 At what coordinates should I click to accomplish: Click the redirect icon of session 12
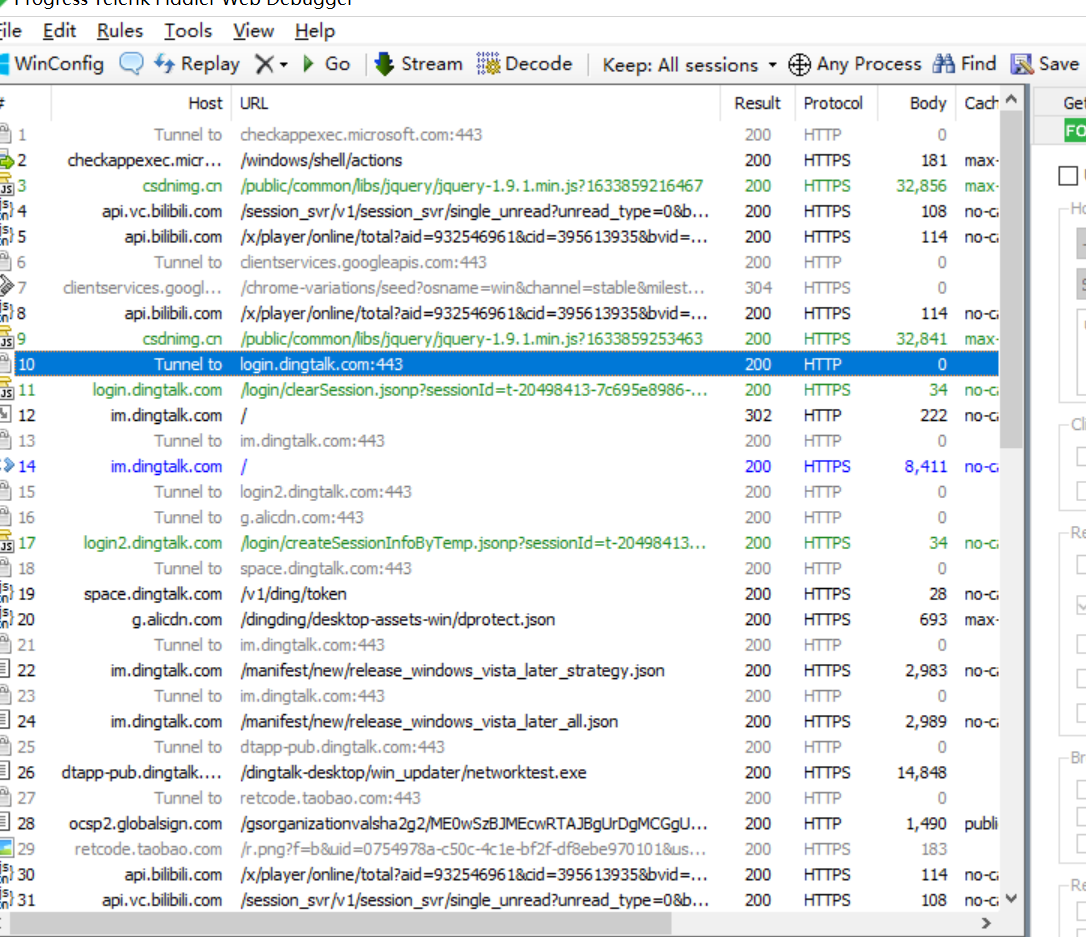tap(6, 414)
